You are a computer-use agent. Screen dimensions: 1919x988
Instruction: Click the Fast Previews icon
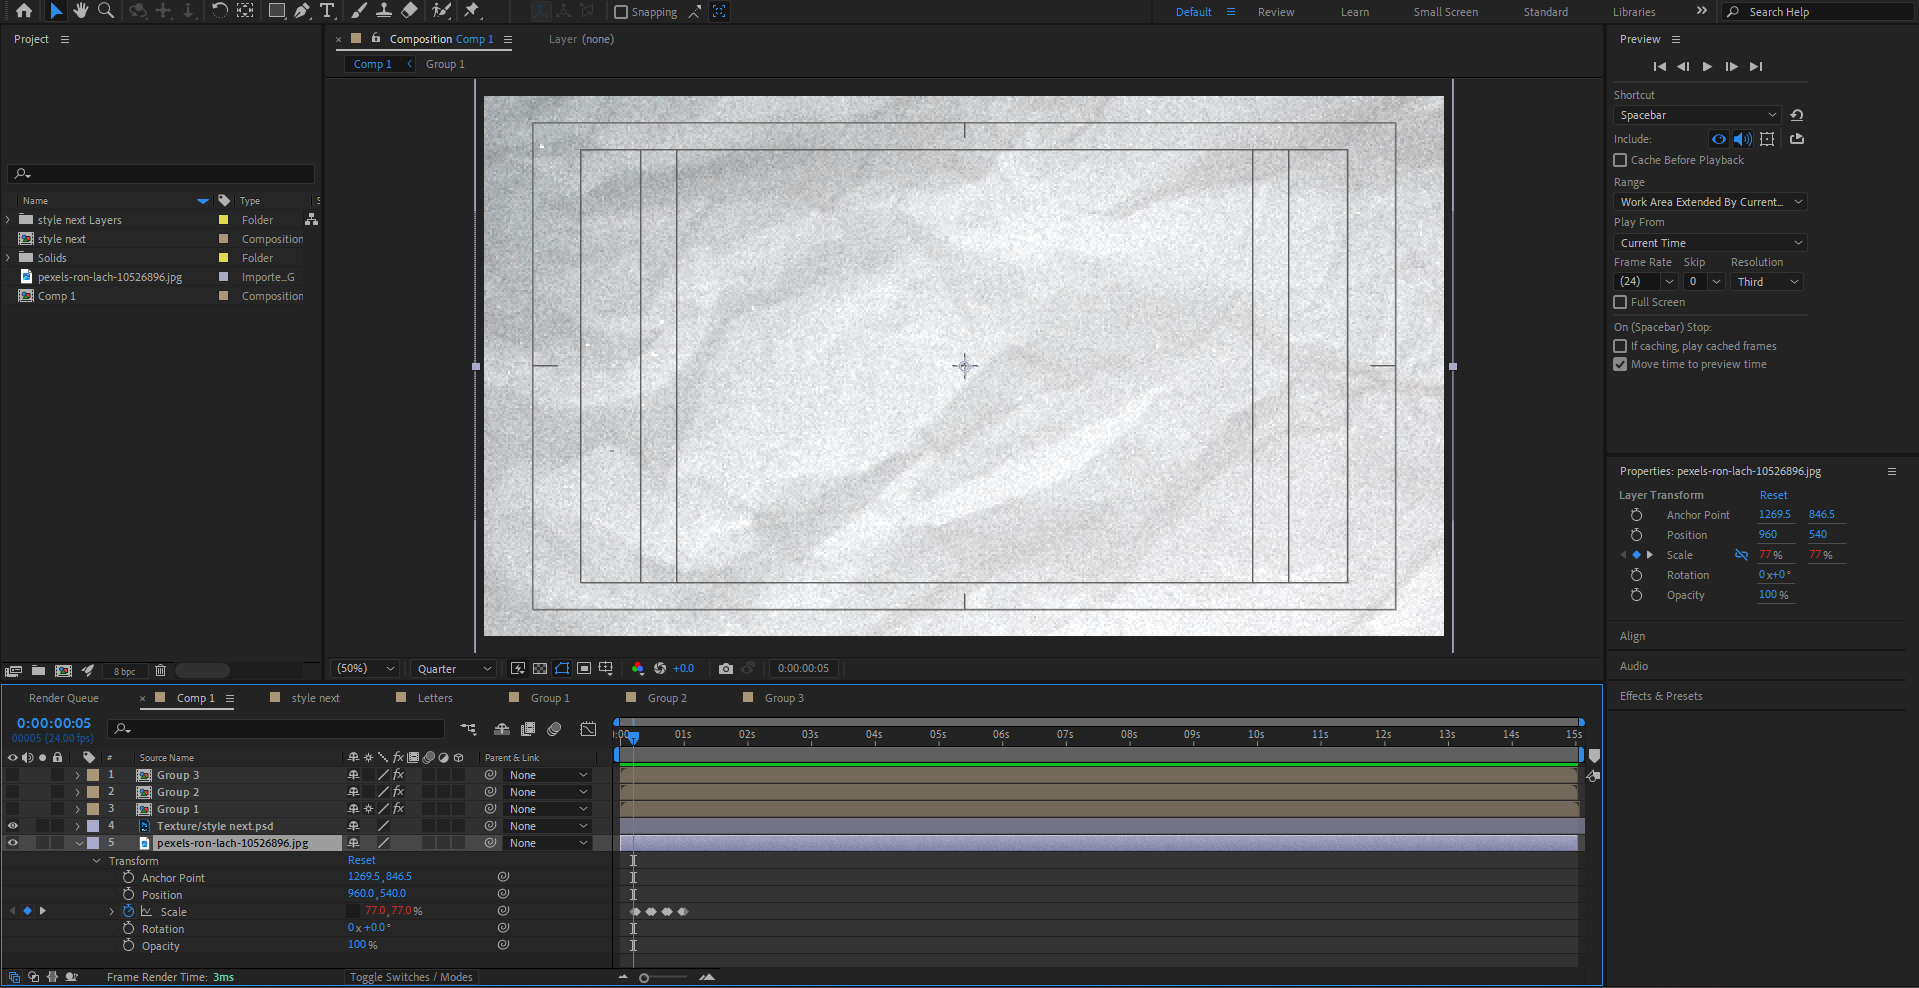coord(518,668)
